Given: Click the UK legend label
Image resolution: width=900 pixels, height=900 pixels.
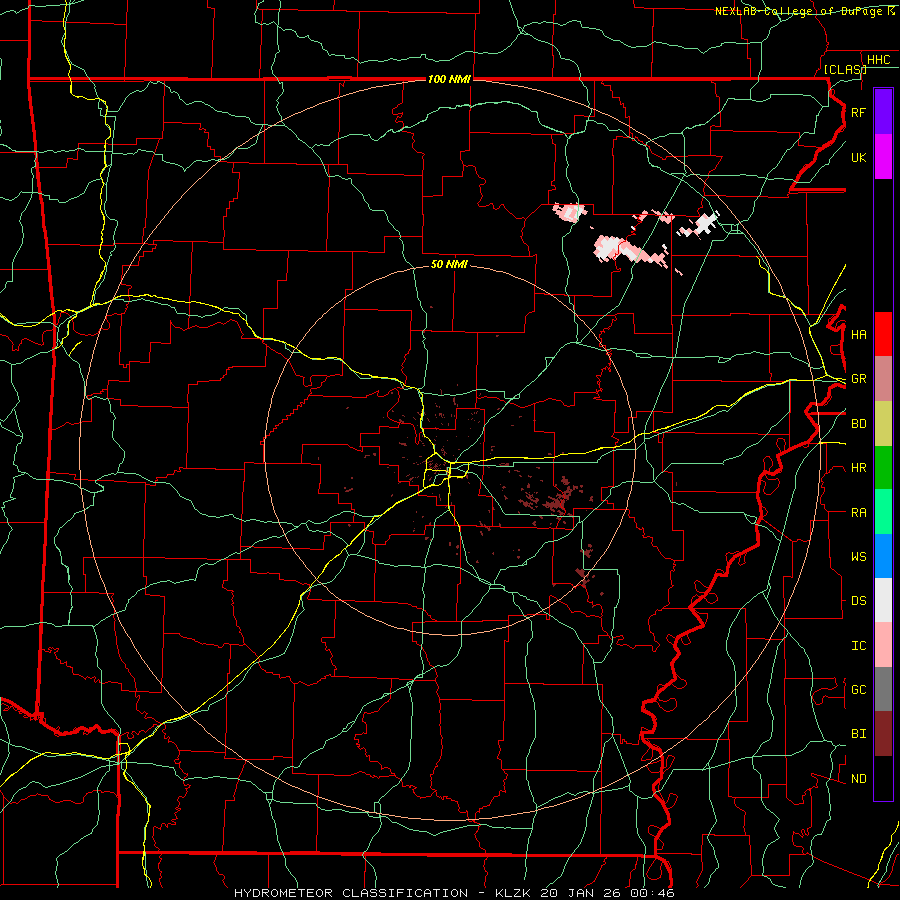Looking at the screenshot, I should pyautogui.click(x=858, y=158).
